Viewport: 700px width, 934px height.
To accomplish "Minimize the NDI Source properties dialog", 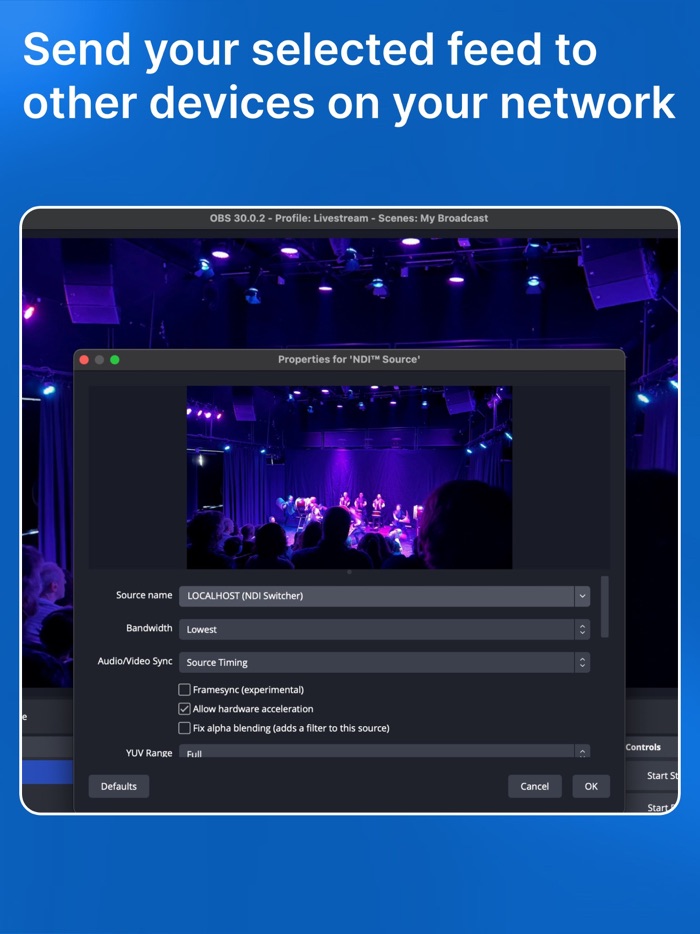I will tap(99, 359).
